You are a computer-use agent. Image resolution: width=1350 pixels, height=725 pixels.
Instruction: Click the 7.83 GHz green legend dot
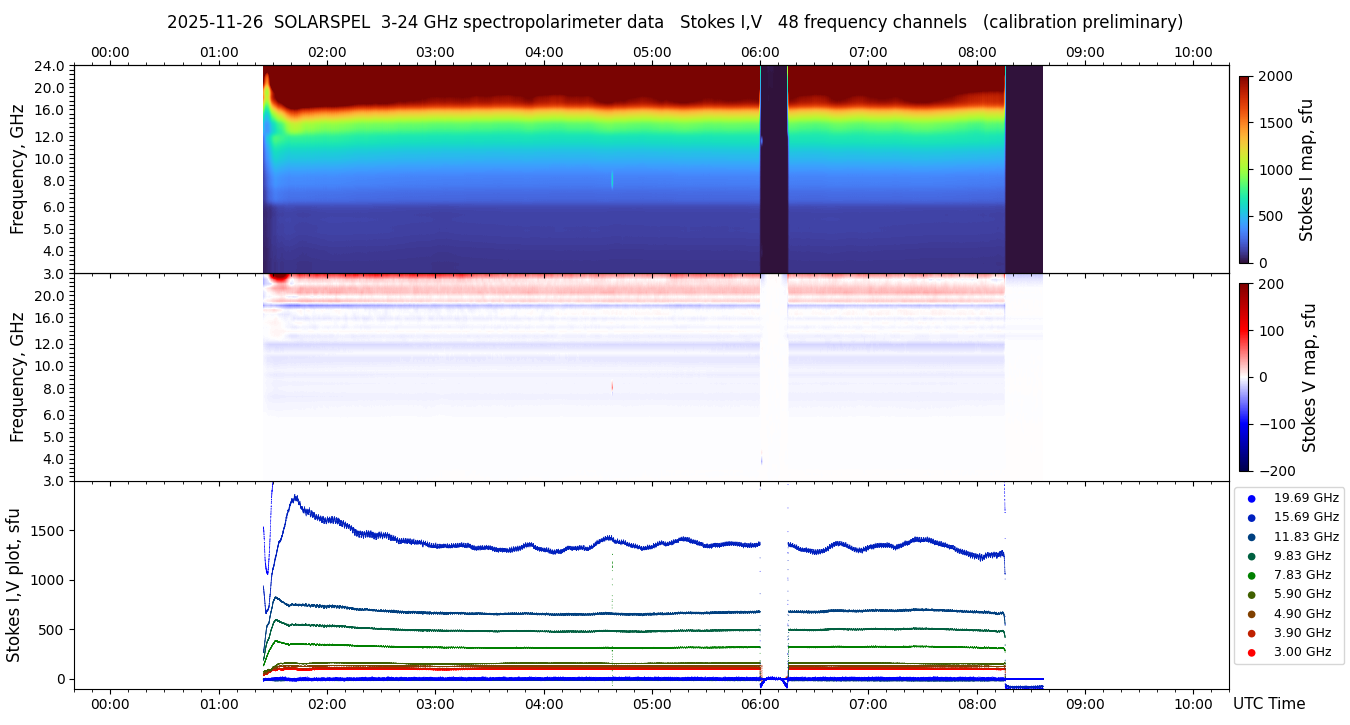[x=1251, y=575]
